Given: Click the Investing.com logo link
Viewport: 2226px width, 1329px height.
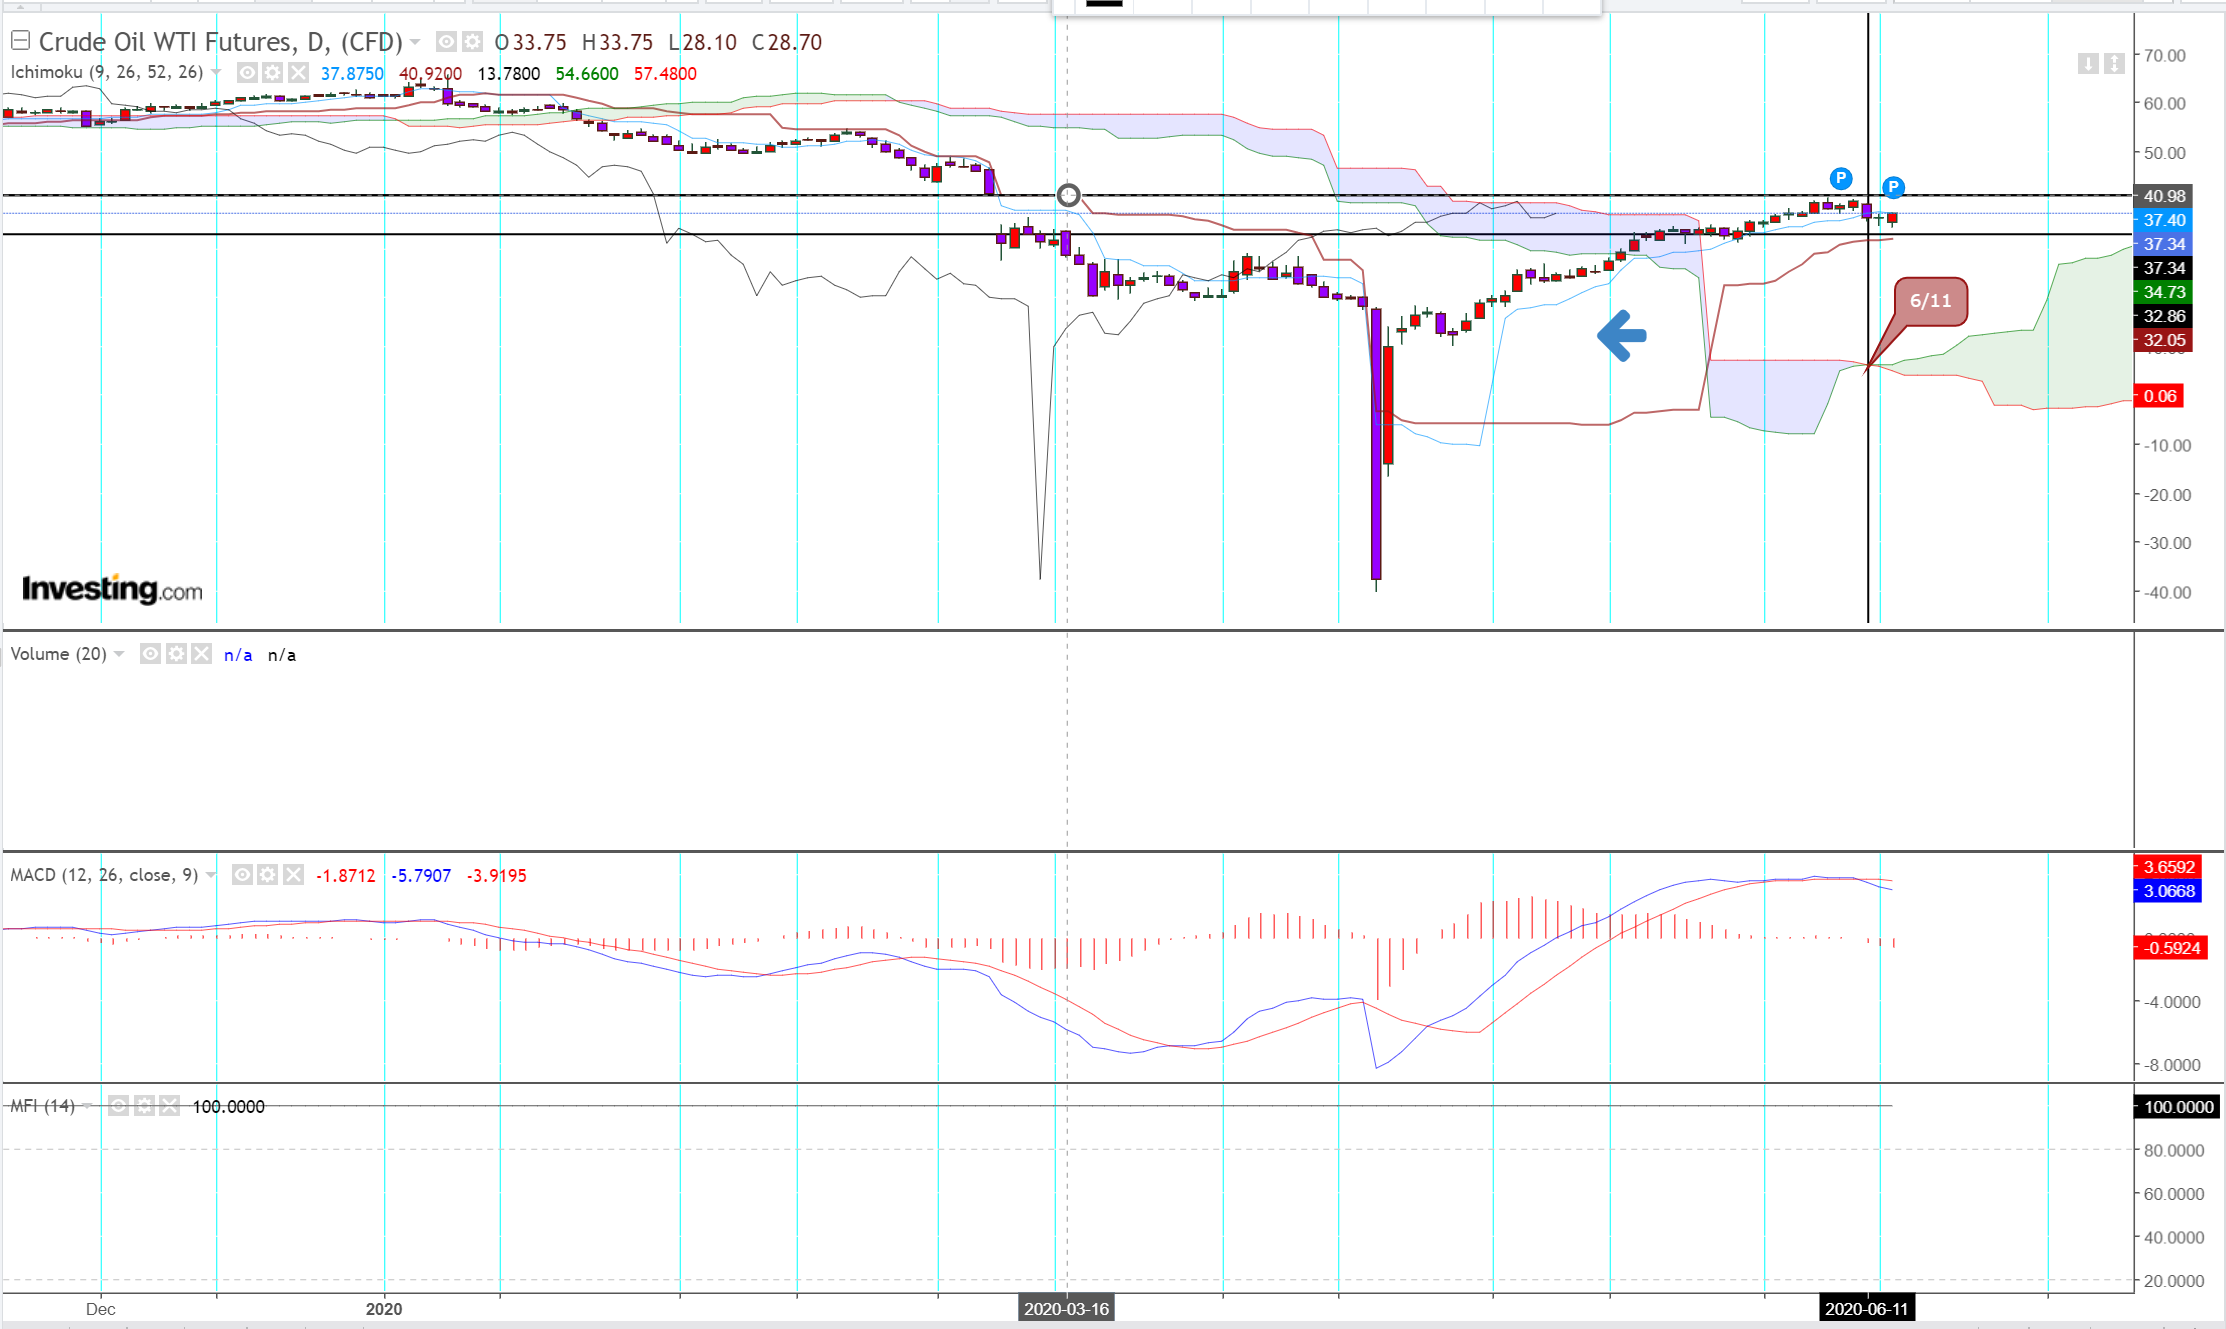Looking at the screenshot, I should tap(112, 589).
